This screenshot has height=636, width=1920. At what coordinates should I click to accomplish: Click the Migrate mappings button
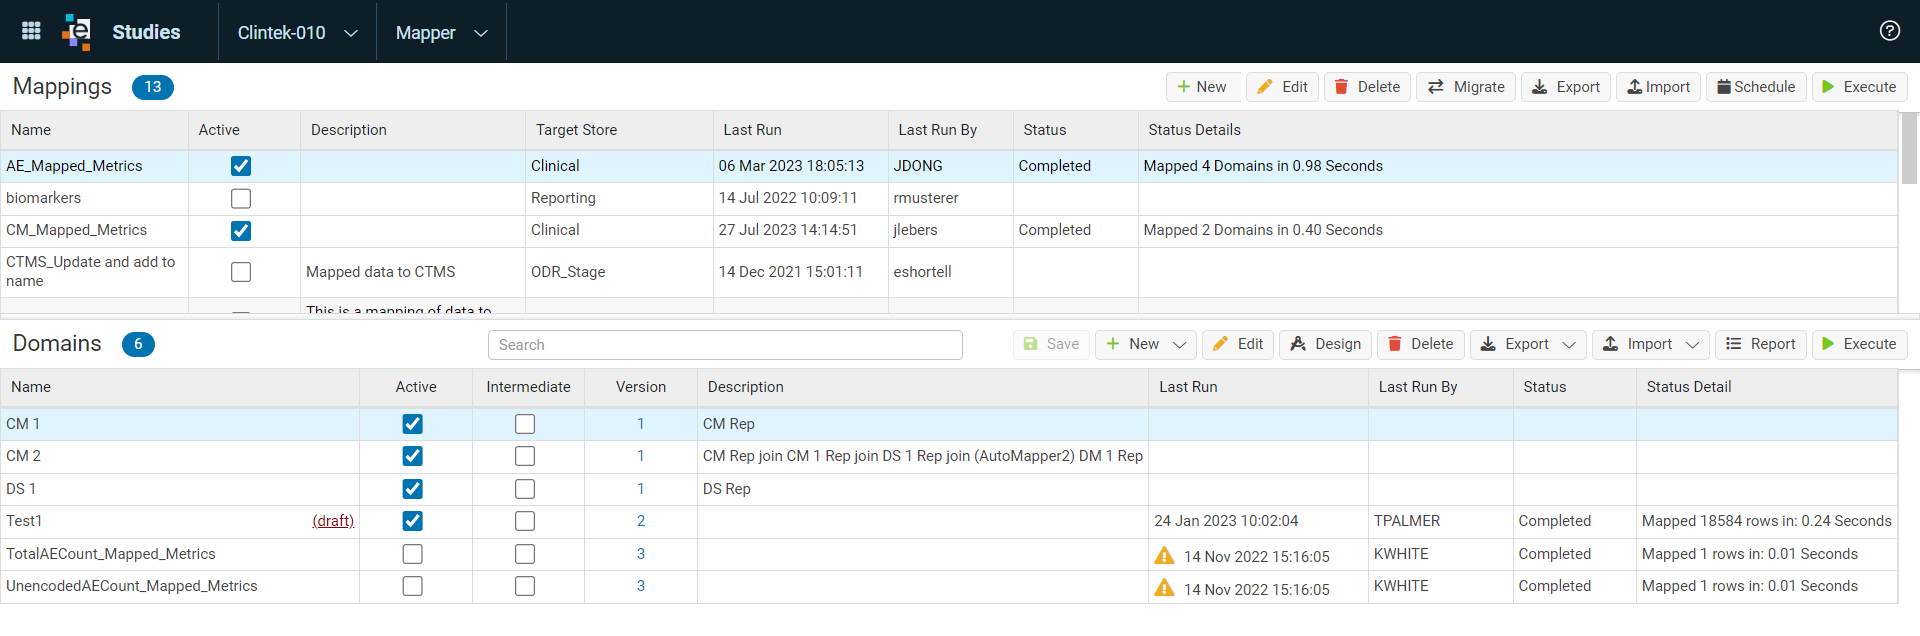pyautogui.click(x=1467, y=87)
